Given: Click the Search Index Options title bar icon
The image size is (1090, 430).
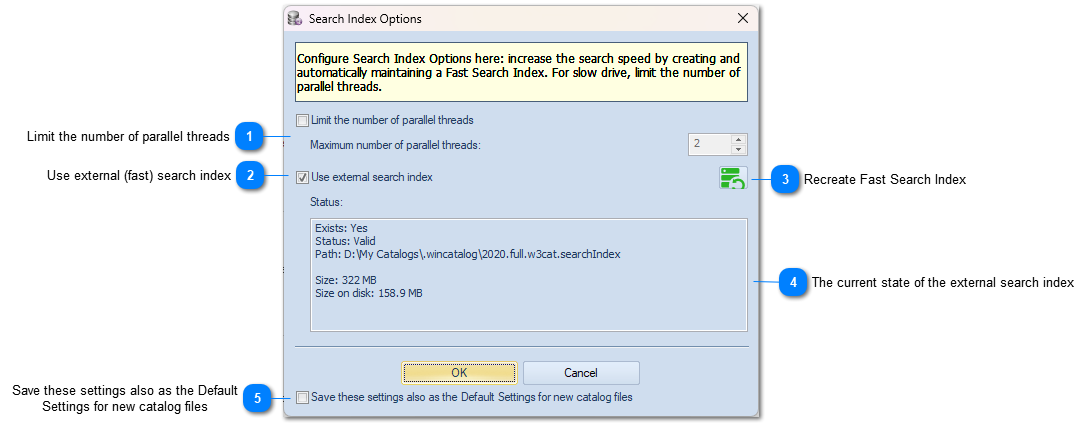Looking at the screenshot, I should pos(295,19).
